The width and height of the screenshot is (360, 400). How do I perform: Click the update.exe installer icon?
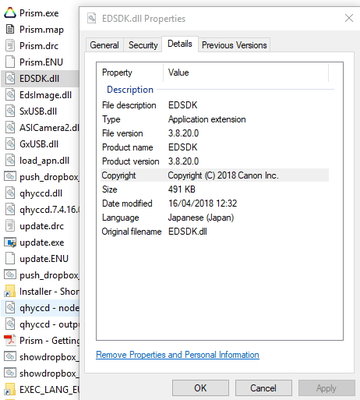(10, 242)
